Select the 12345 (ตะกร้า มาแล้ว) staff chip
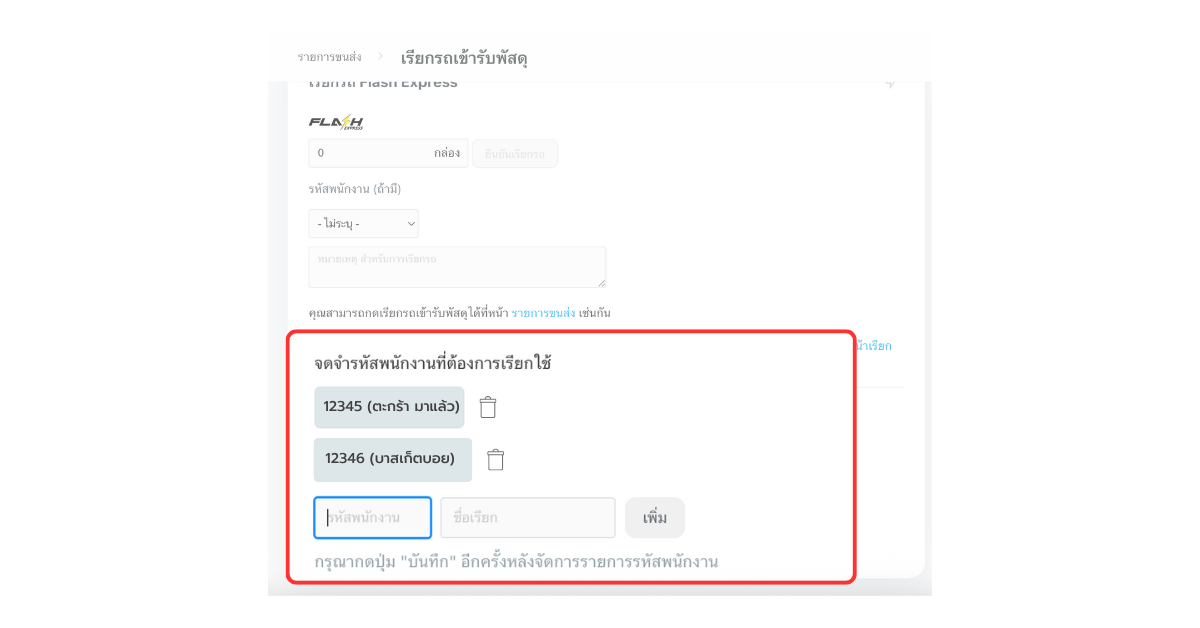1200x628 pixels. point(389,407)
